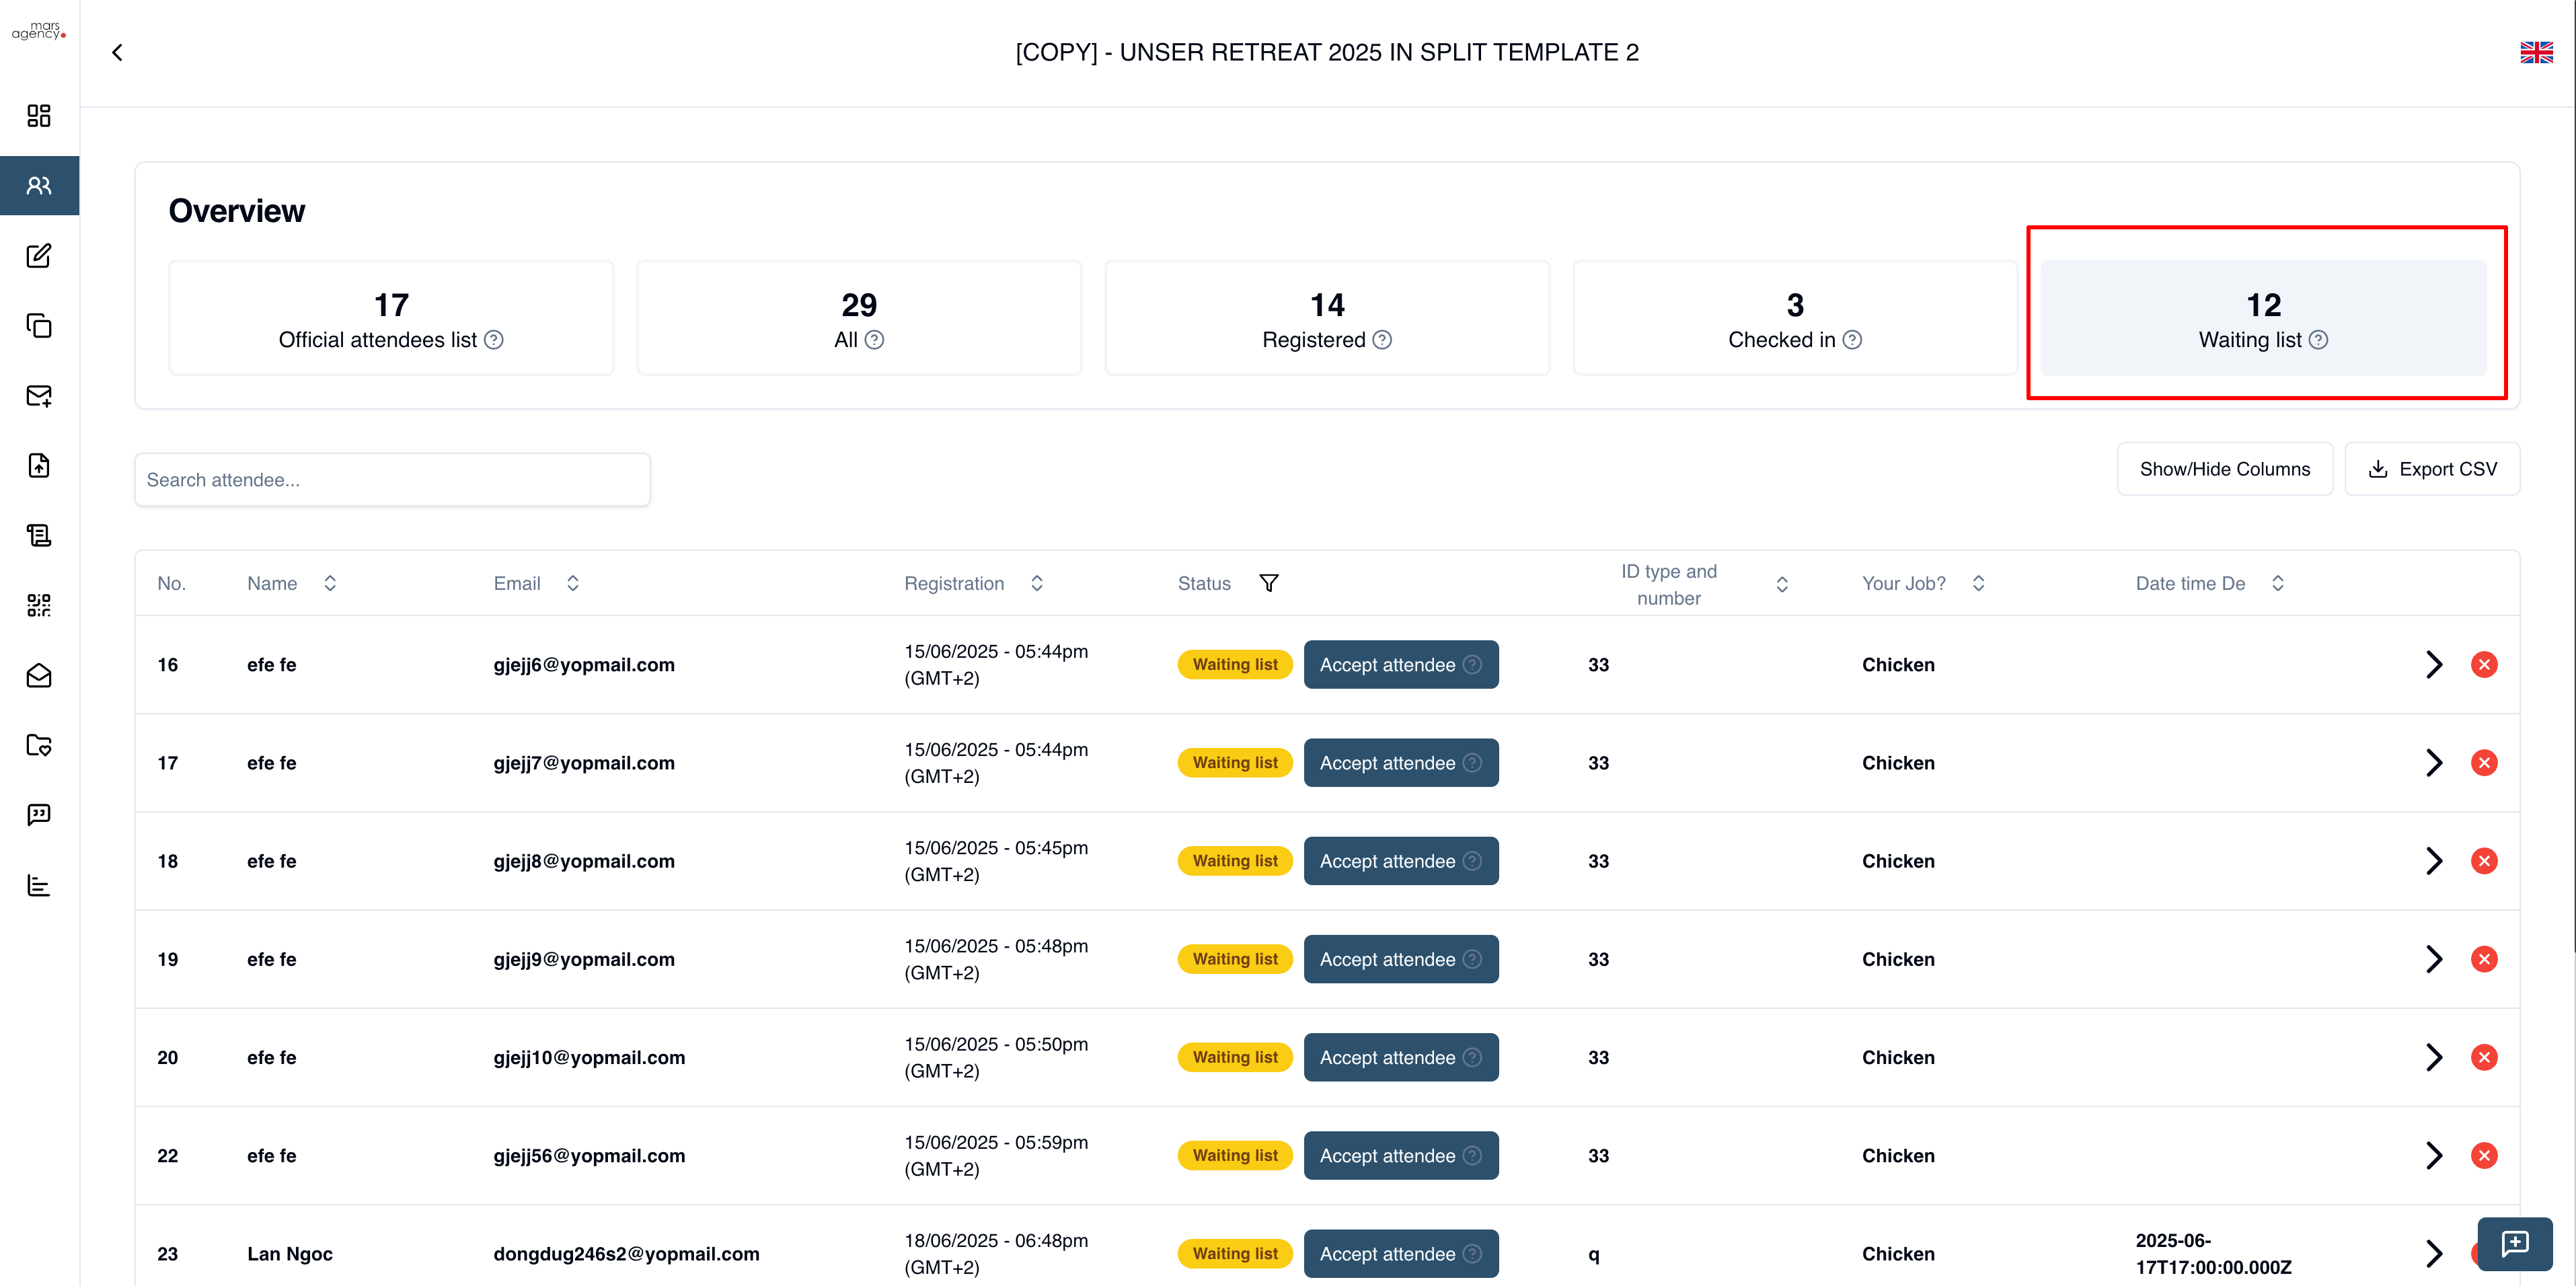Click inside the Search attendee field
This screenshot has width=2576, height=1286.
click(392, 479)
